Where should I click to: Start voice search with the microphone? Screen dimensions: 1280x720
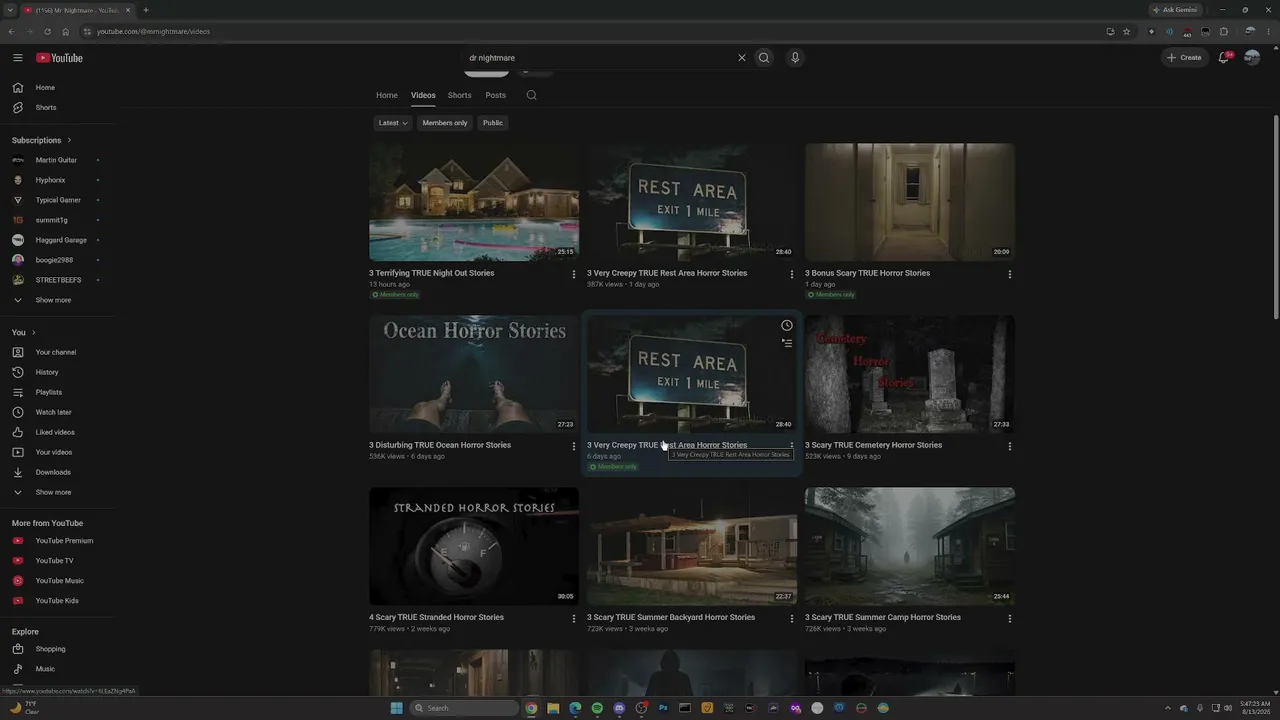(795, 58)
